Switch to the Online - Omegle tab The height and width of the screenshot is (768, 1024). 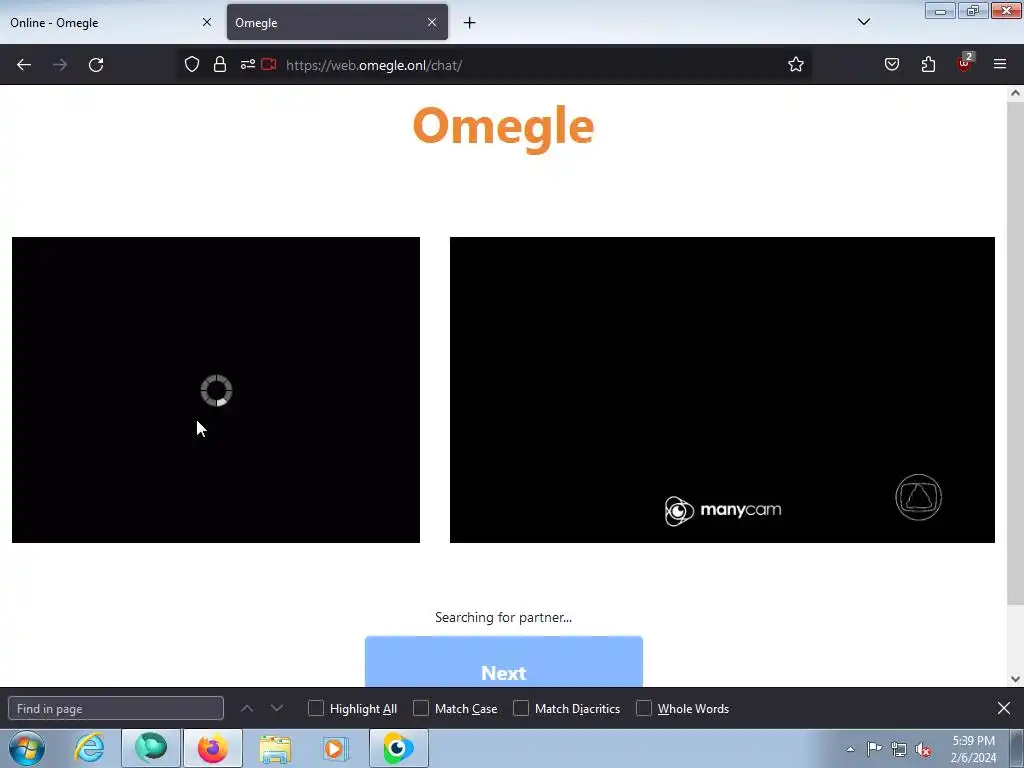(x=104, y=23)
